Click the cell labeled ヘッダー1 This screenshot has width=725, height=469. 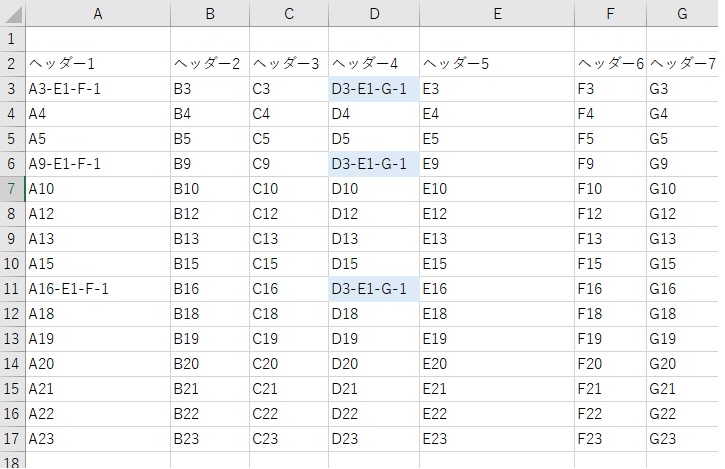(x=97, y=64)
